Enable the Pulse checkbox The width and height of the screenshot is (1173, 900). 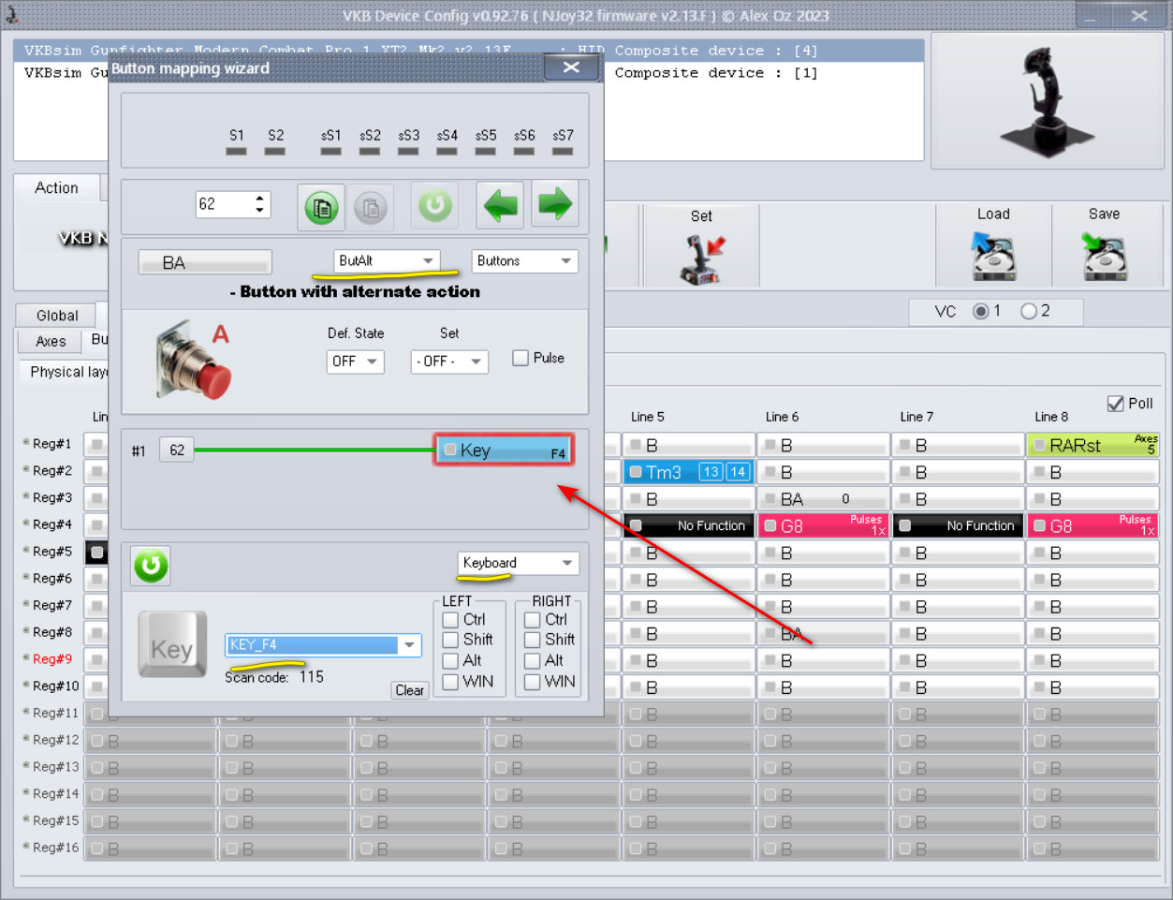521,358
